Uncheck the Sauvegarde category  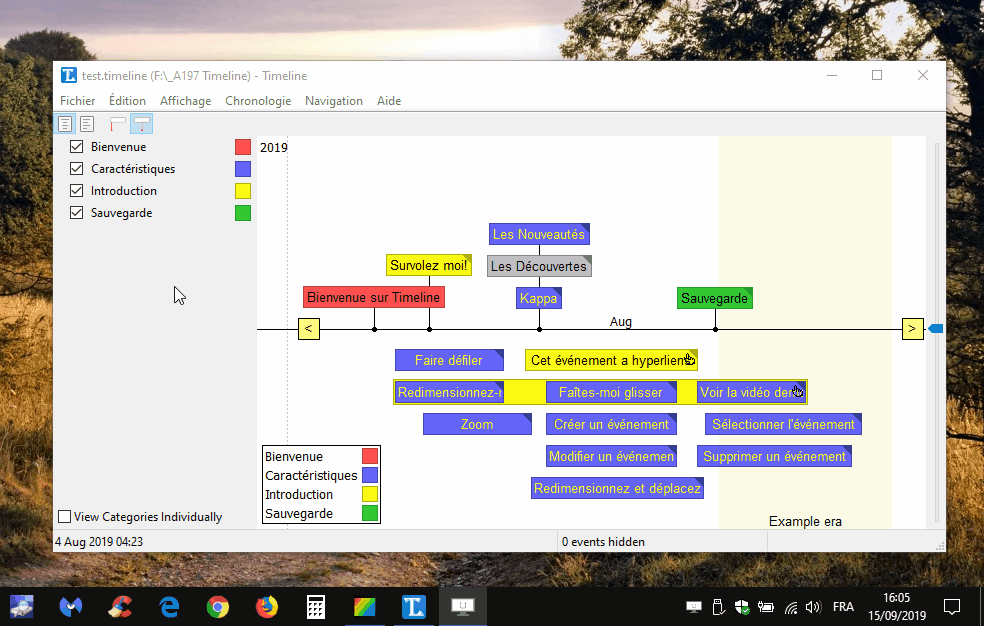(77, 213)
